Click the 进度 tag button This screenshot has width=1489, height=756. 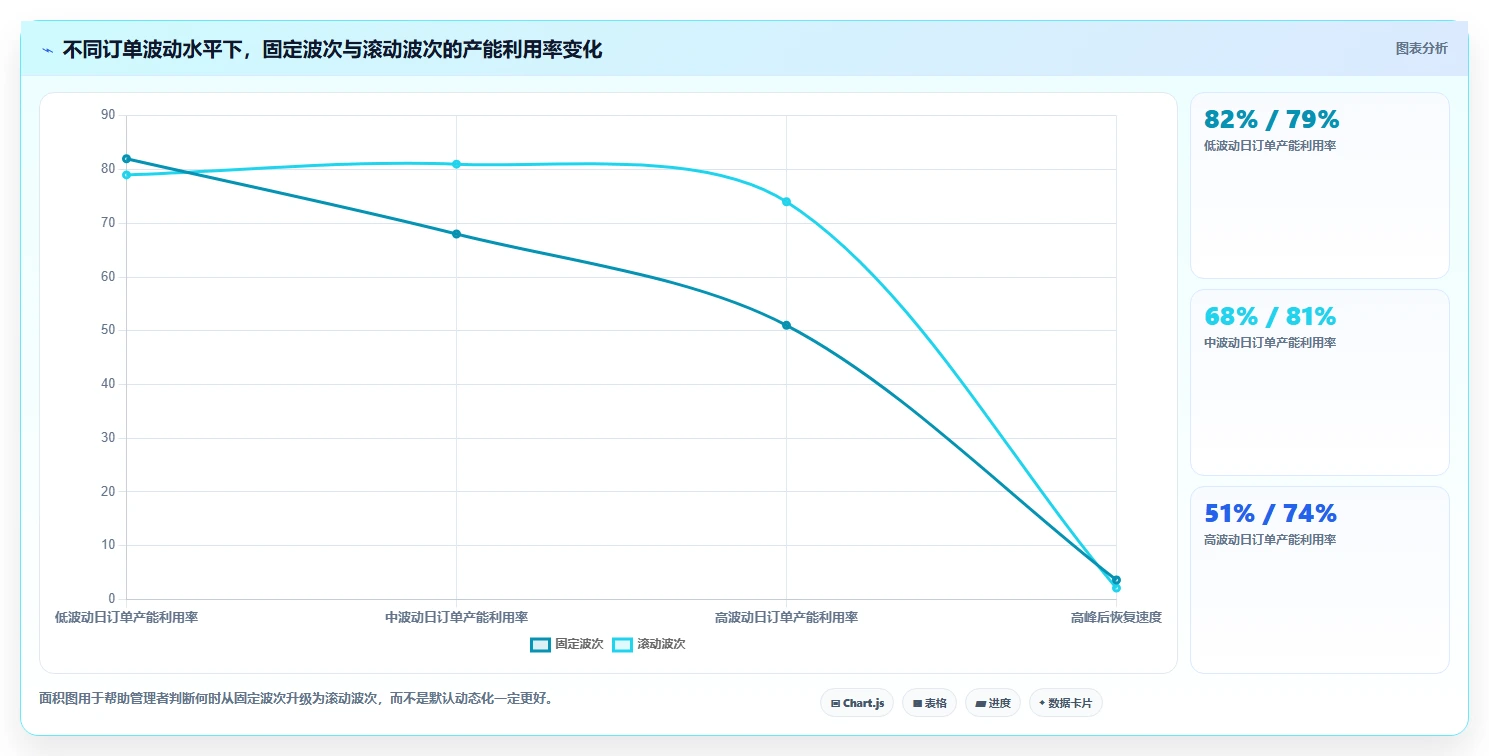[x=993, y=703]
